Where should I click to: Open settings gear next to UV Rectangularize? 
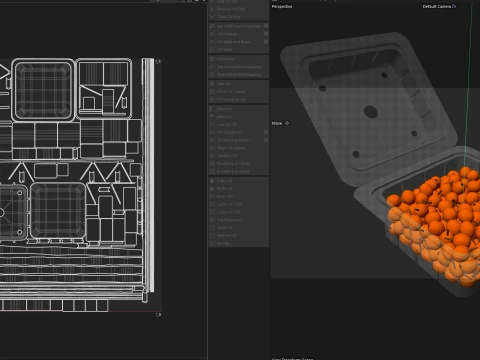click(266, 140)
